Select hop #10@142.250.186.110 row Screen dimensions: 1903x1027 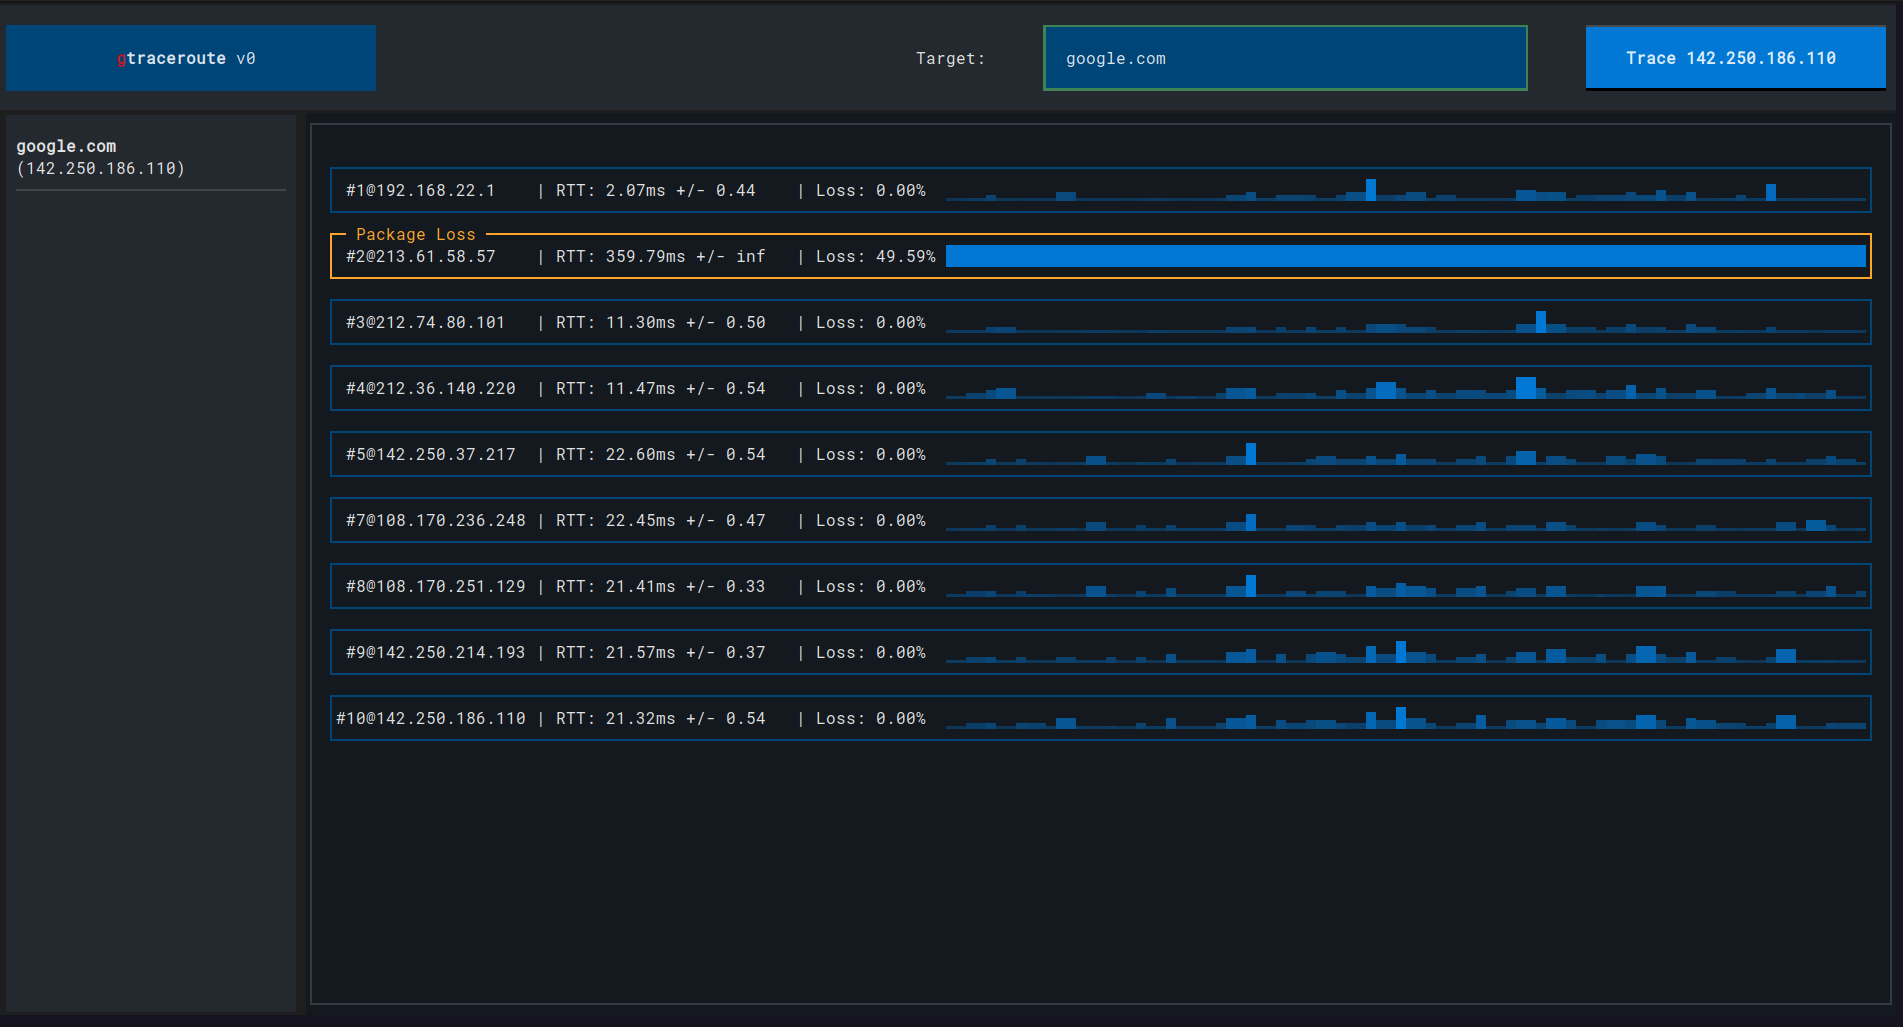[1100, 718]
